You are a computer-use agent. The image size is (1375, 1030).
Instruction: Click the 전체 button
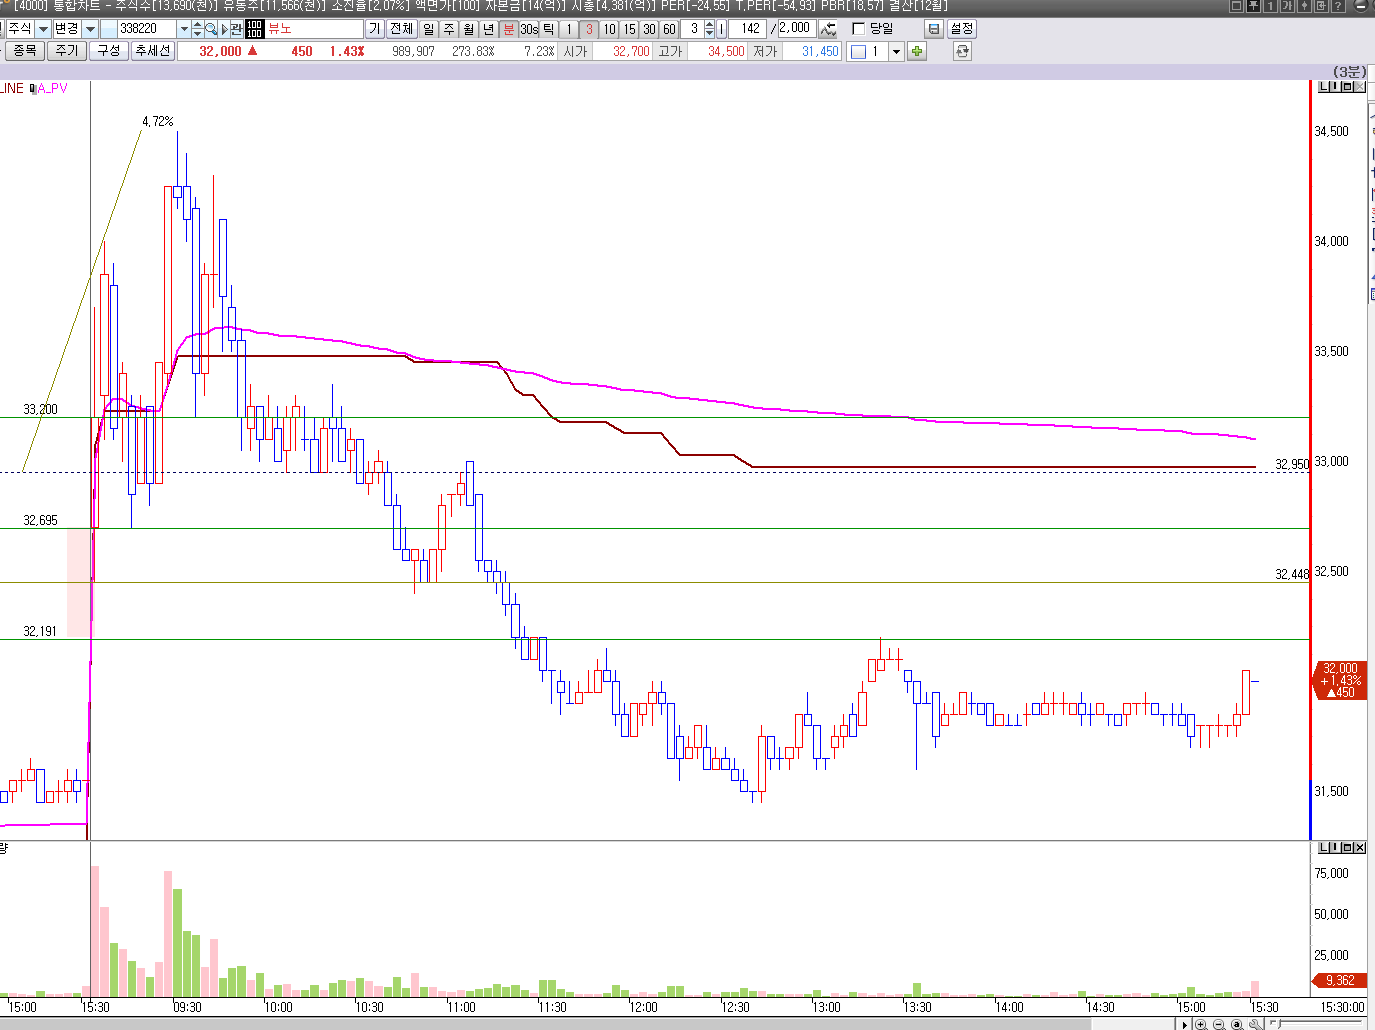coord(401,29)
